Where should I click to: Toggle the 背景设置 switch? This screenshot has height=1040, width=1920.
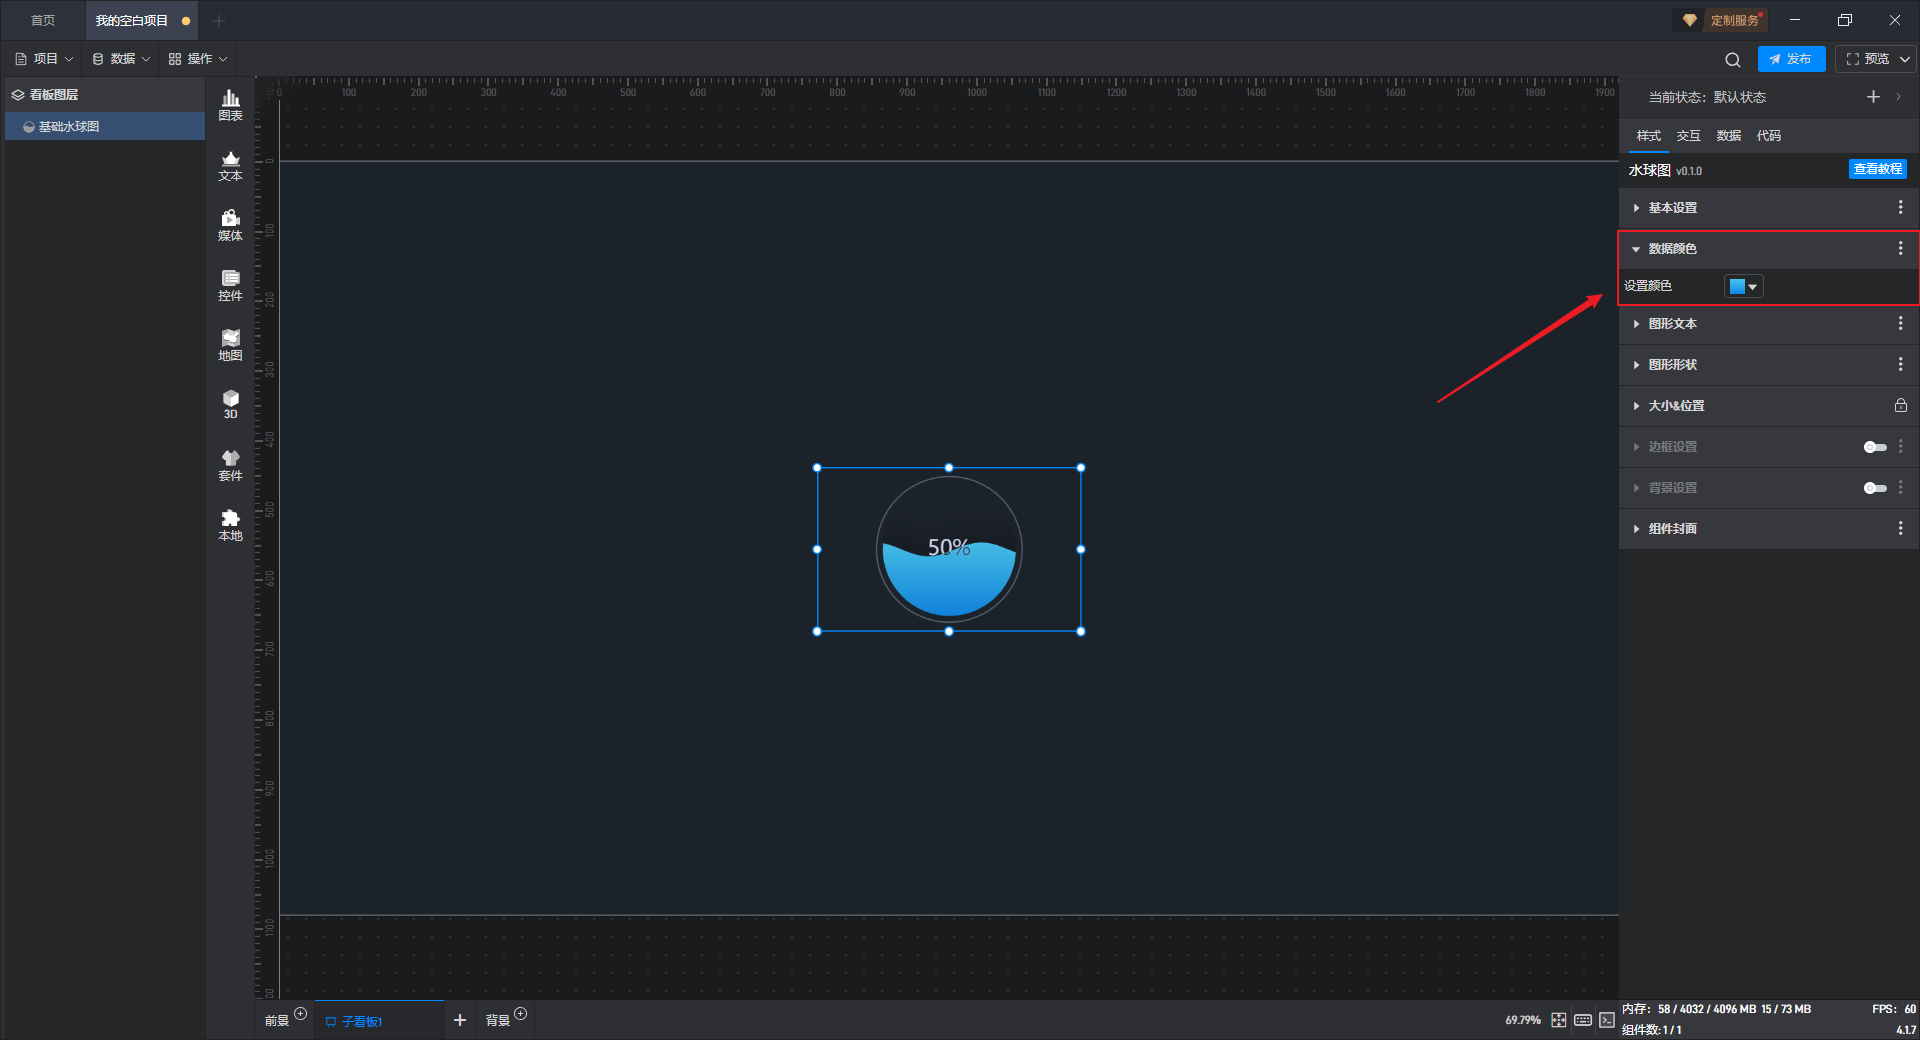(1875, 488)
